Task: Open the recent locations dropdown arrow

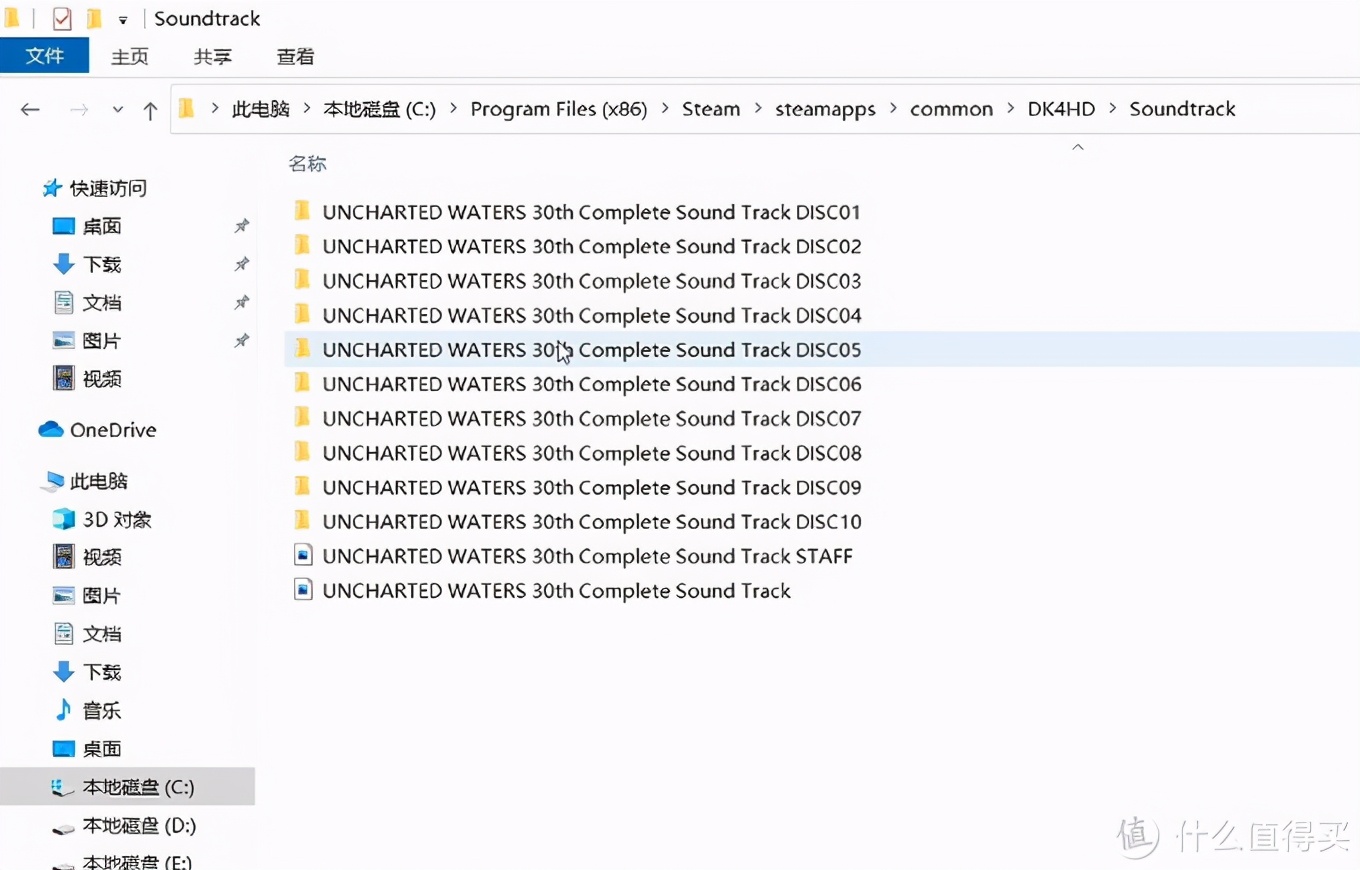Action: point(118,110)
